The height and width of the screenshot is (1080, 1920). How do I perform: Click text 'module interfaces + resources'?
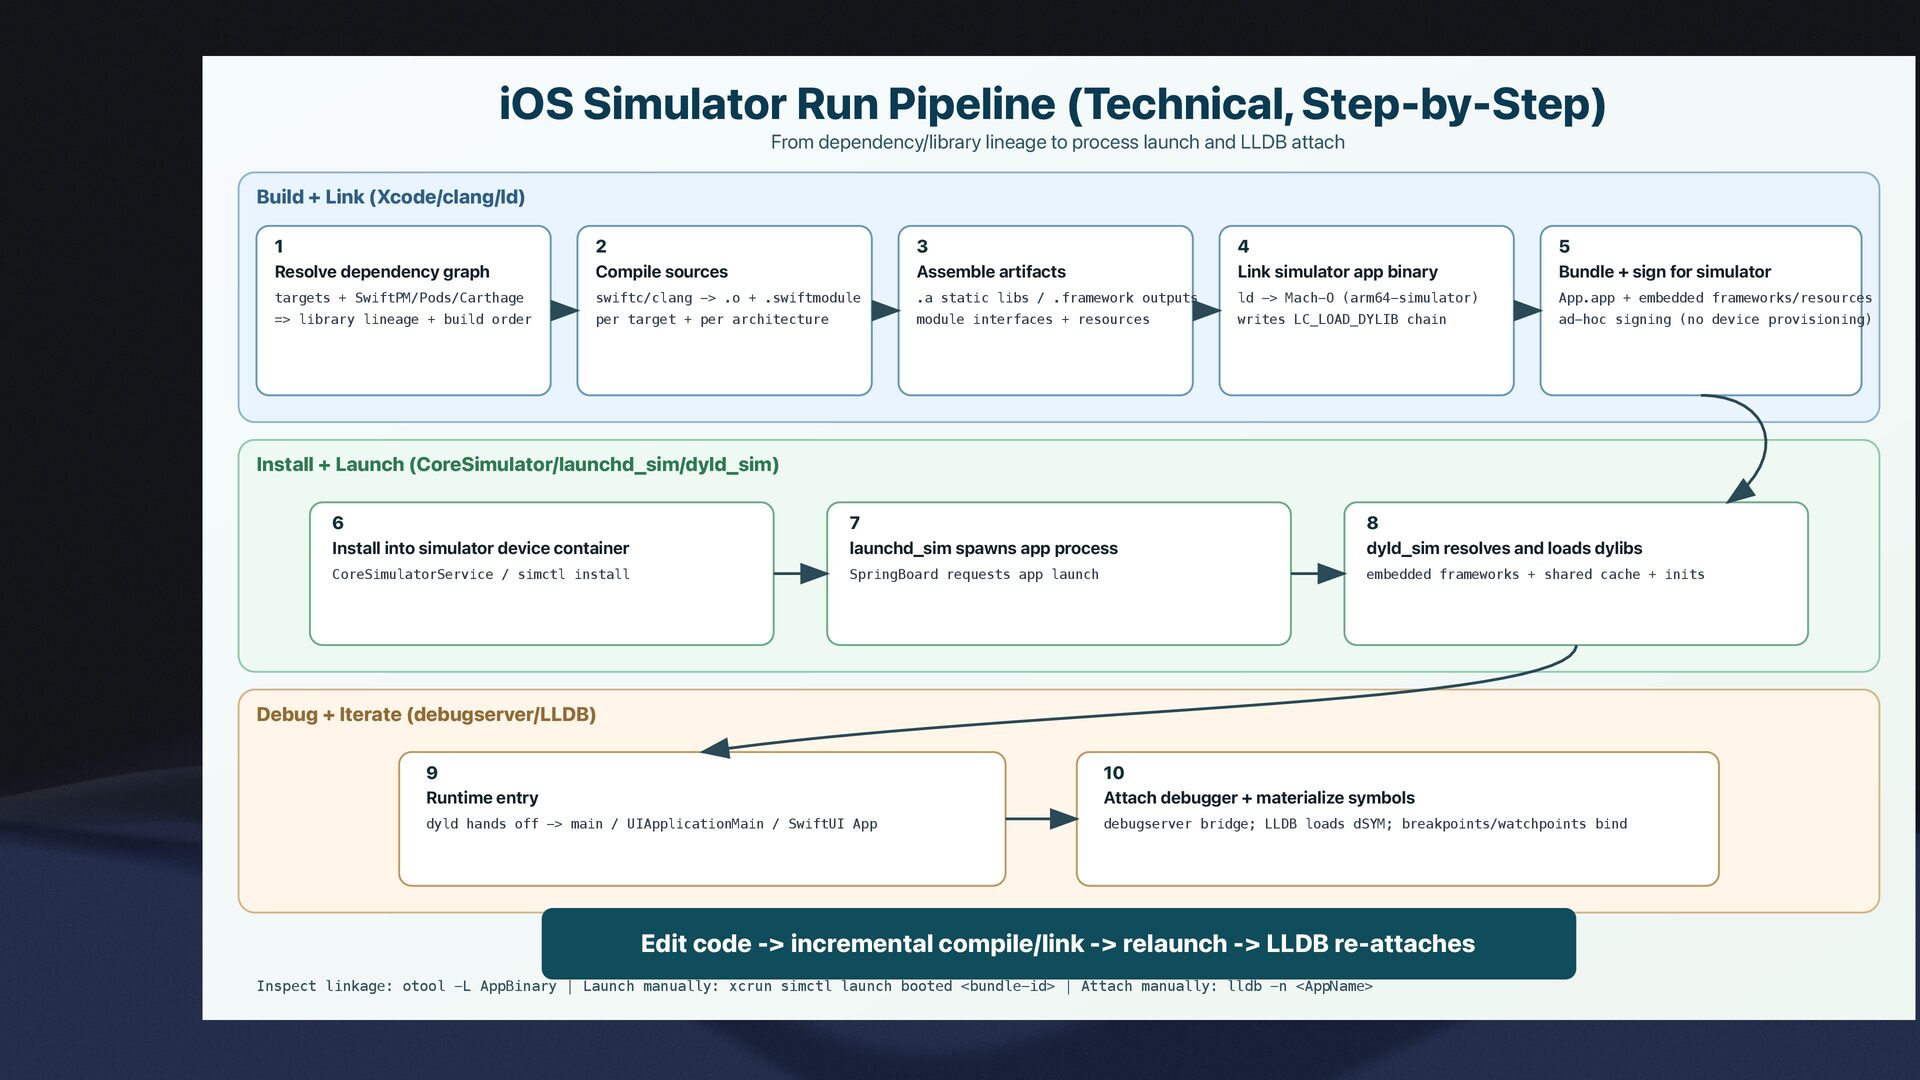point(1033,320)
